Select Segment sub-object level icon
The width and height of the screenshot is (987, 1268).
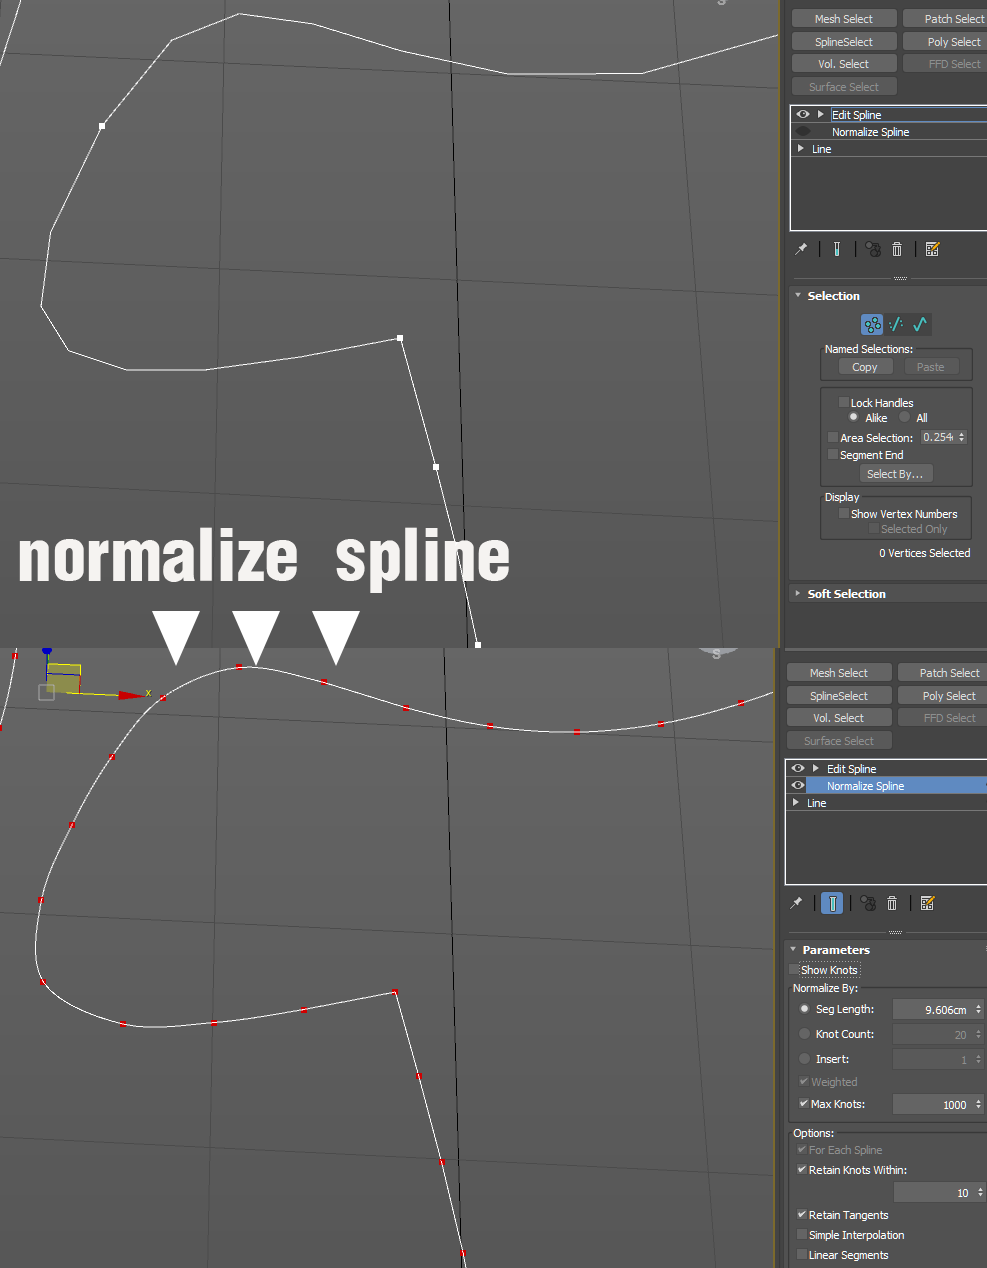896,324
